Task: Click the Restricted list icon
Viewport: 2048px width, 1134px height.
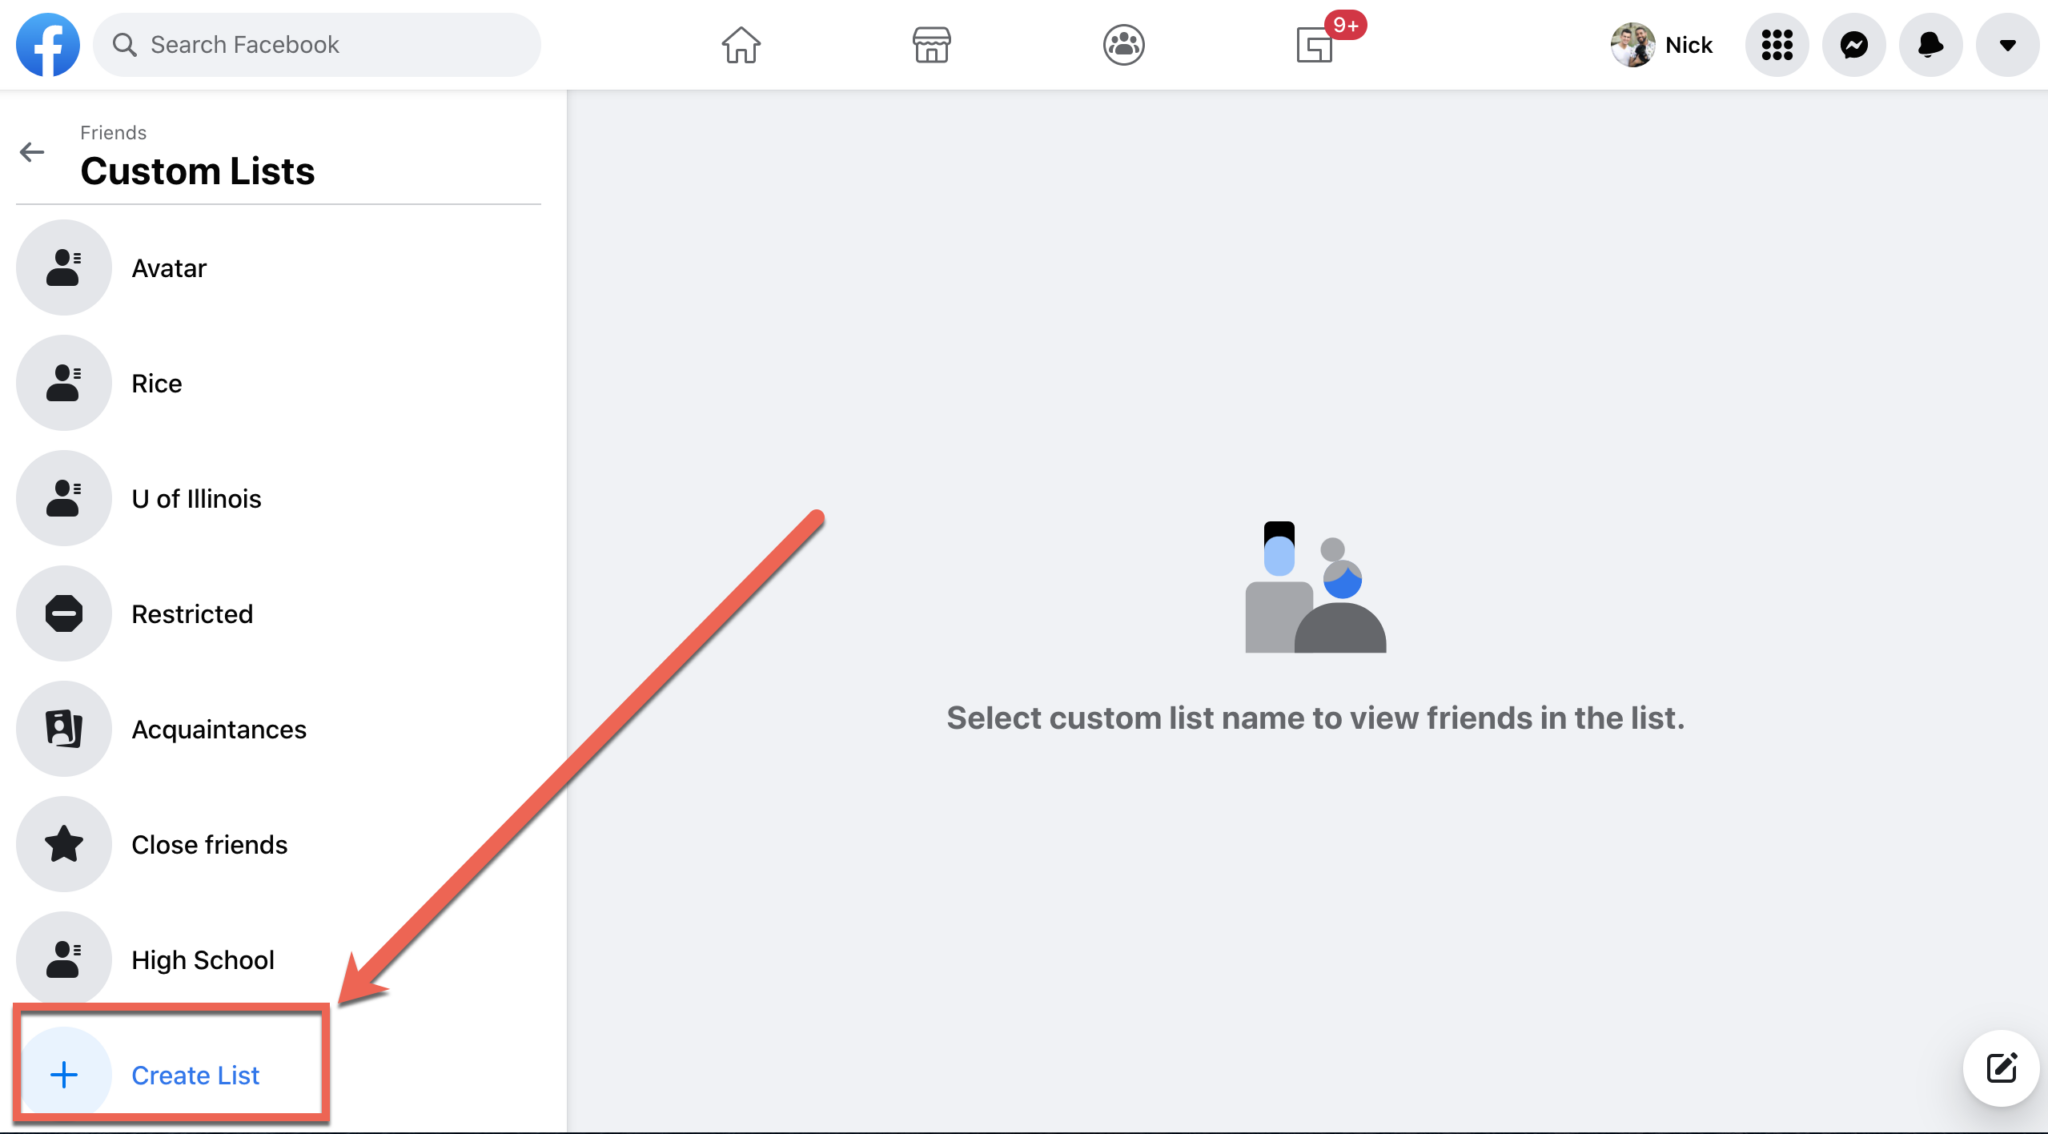Action: tap(64, 613)
